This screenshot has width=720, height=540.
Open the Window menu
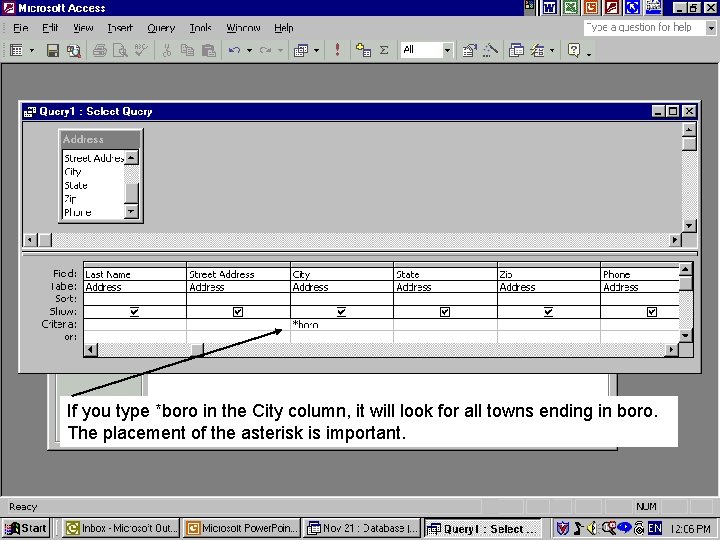pos(243,28)
